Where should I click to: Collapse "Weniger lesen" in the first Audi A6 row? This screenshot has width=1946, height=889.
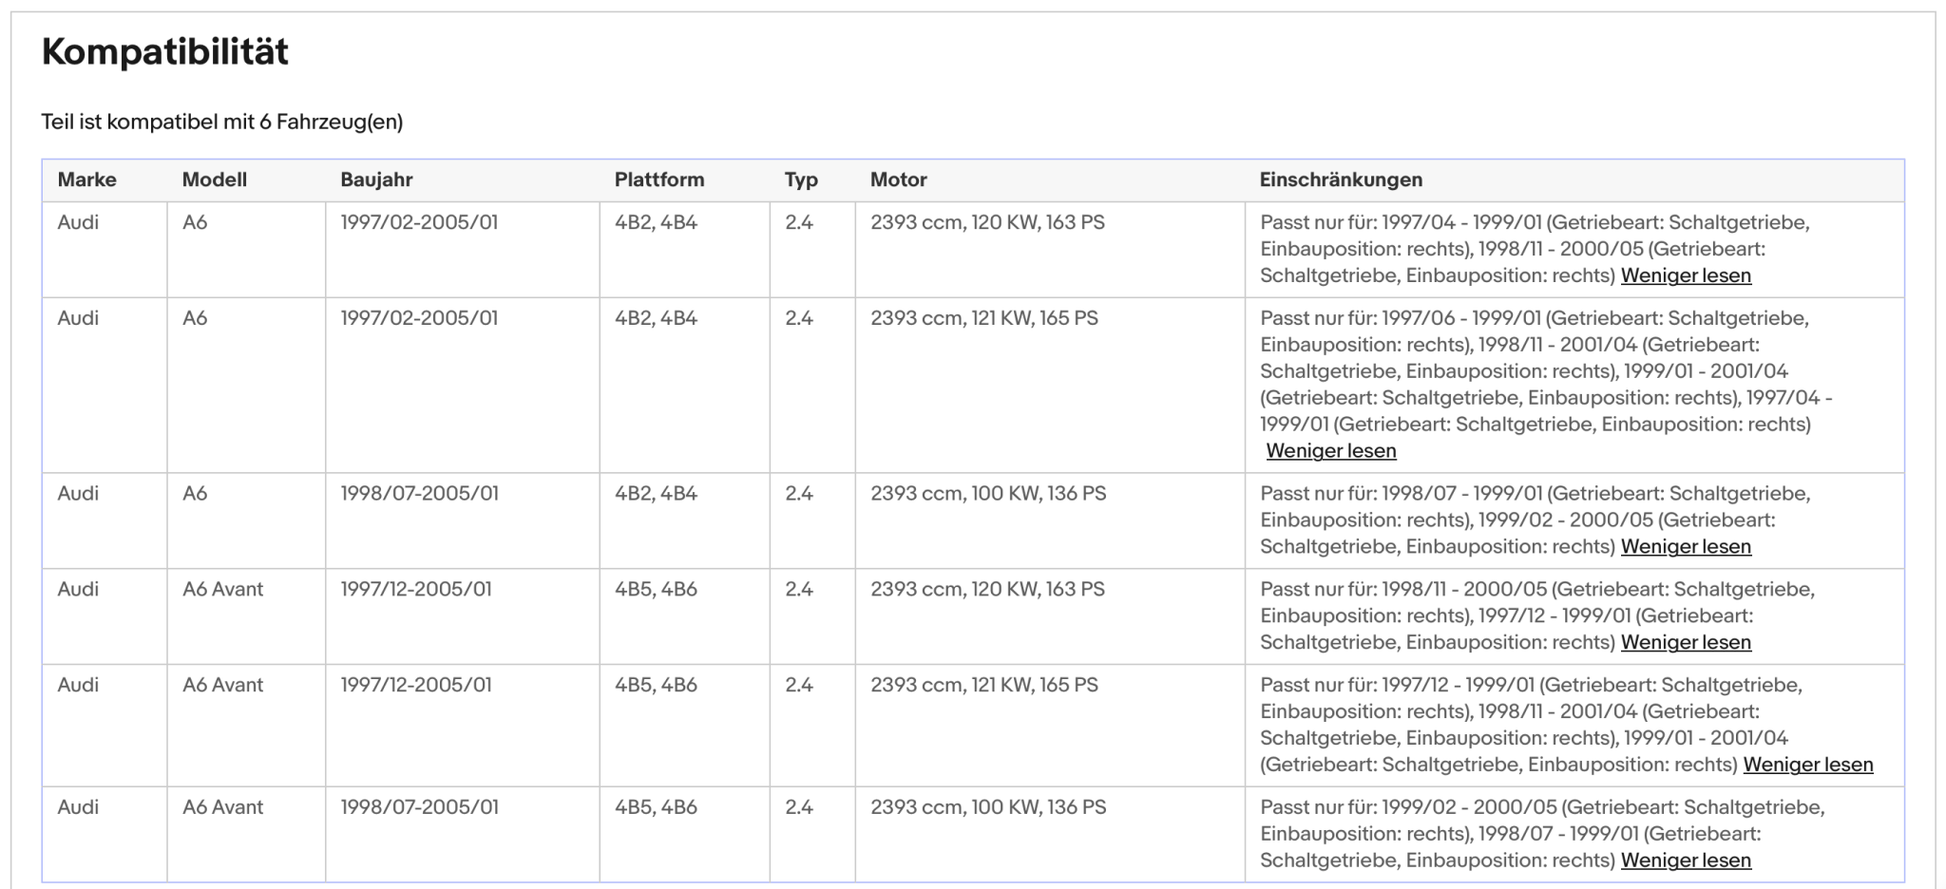coord(1686,276)
